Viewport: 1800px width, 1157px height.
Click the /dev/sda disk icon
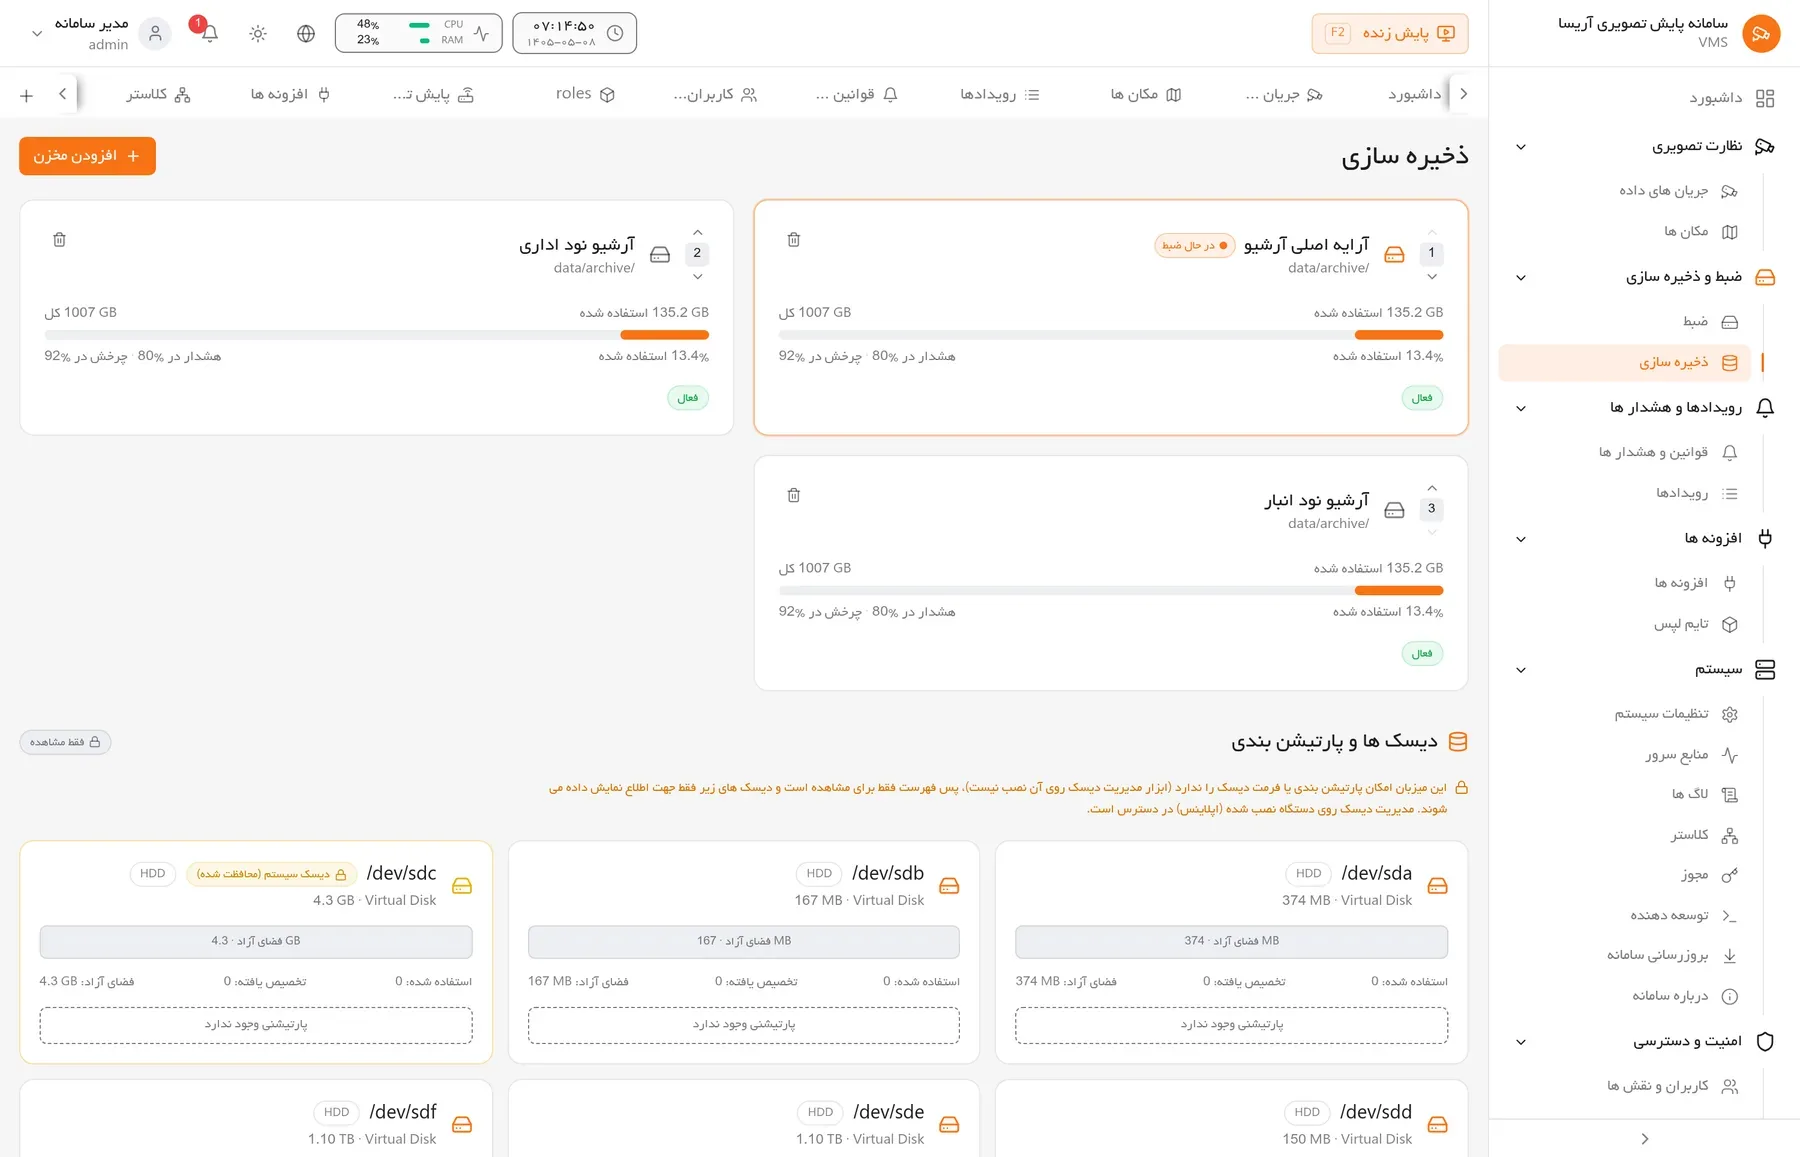pyautogui.click(x=1437, y=886)
